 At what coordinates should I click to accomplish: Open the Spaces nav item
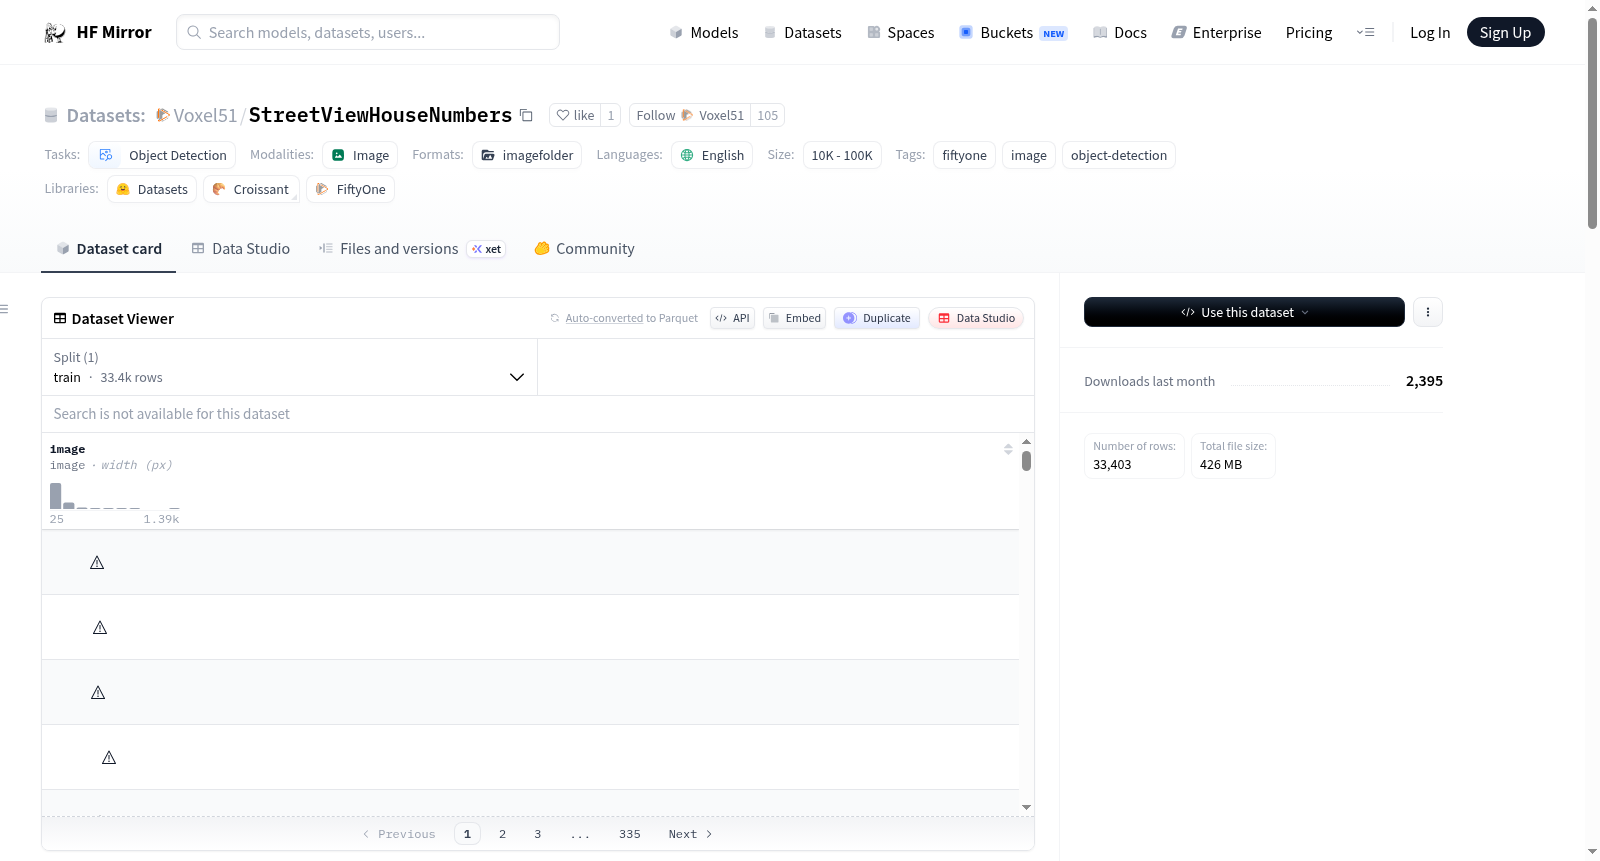(x=900, y=33)
